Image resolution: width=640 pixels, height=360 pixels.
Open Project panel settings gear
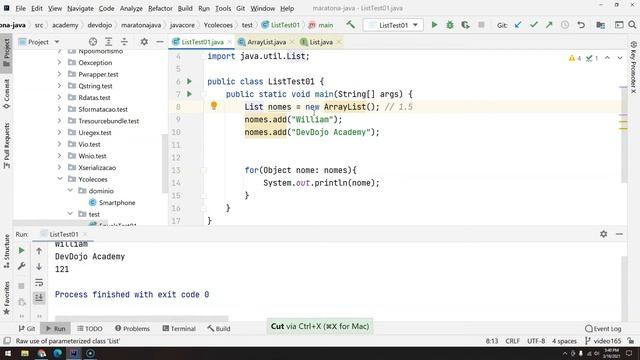point(144,42)
